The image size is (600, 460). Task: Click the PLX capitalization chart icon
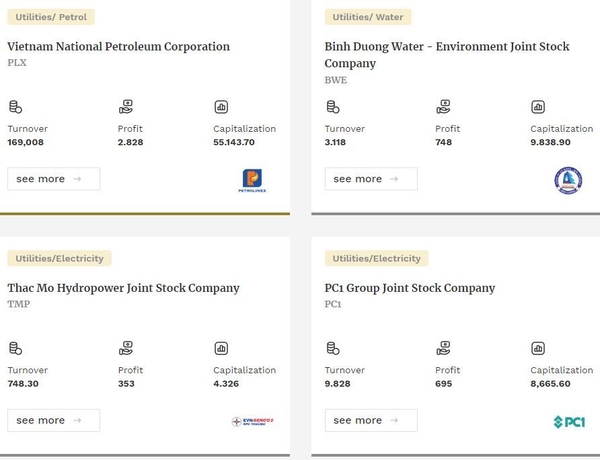(221, 107)
